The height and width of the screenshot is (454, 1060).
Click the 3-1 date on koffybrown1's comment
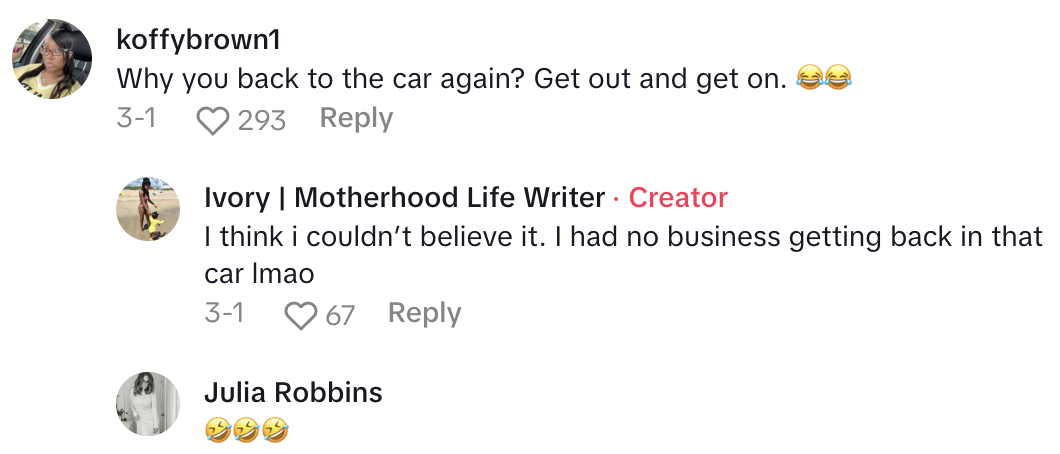click(x=138, y=119)
